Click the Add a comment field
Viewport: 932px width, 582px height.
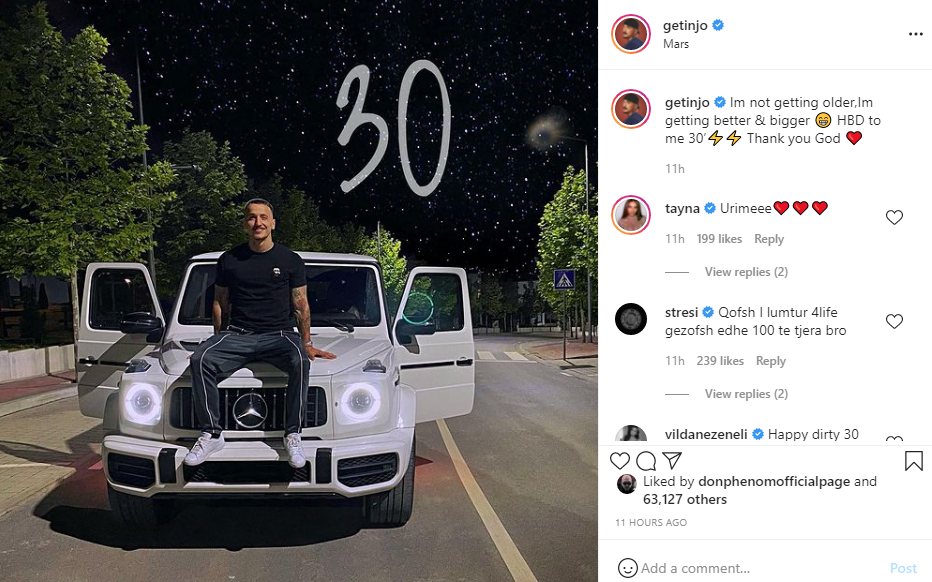tap(763, 568)
